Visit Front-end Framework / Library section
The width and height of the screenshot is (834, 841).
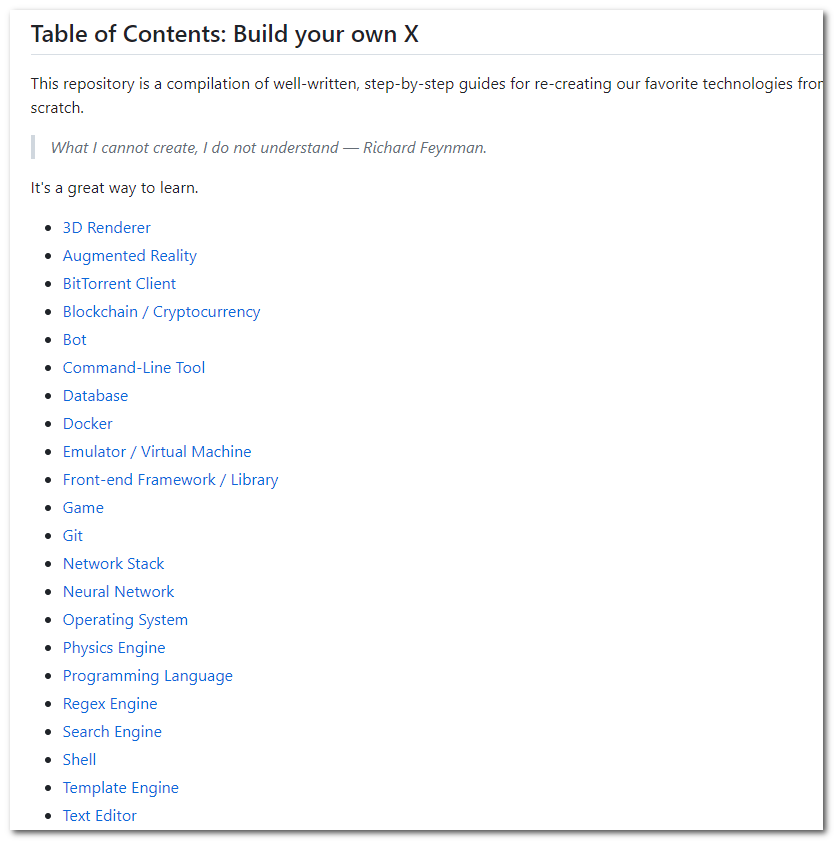(171, 480)
